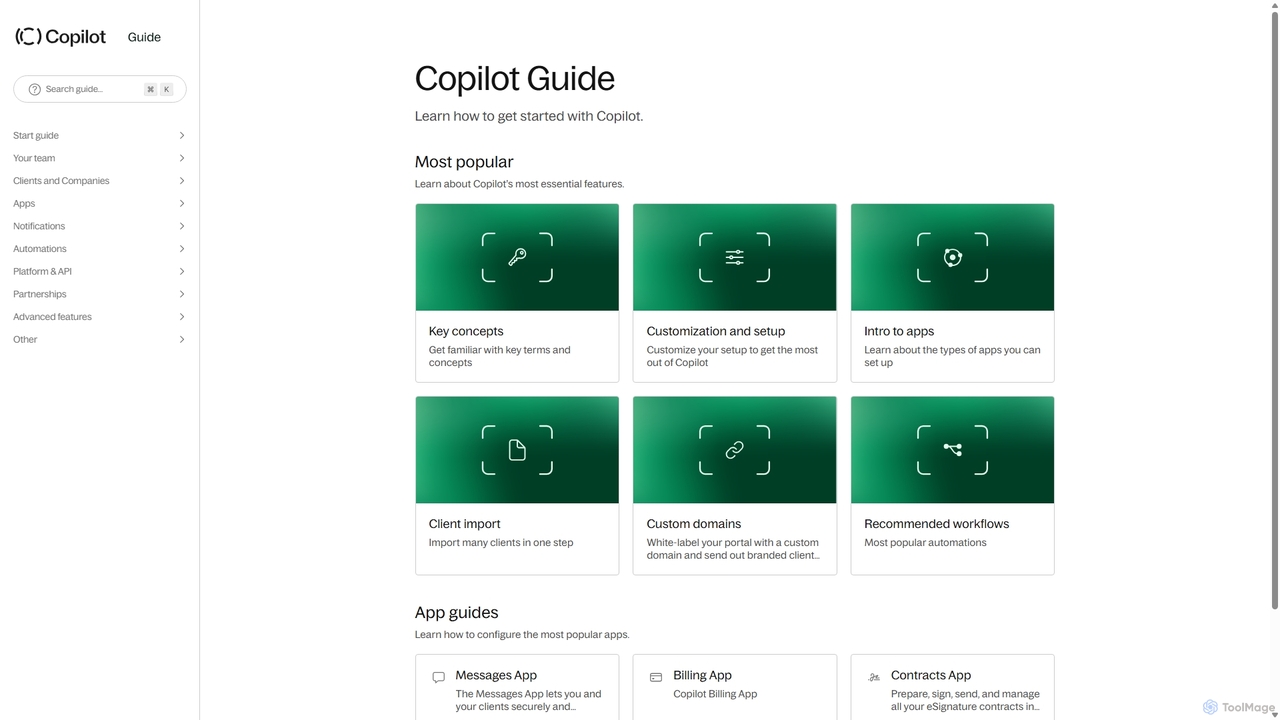Expand the Notifications chevron
1280x720 pixels.
pos(182,226)
